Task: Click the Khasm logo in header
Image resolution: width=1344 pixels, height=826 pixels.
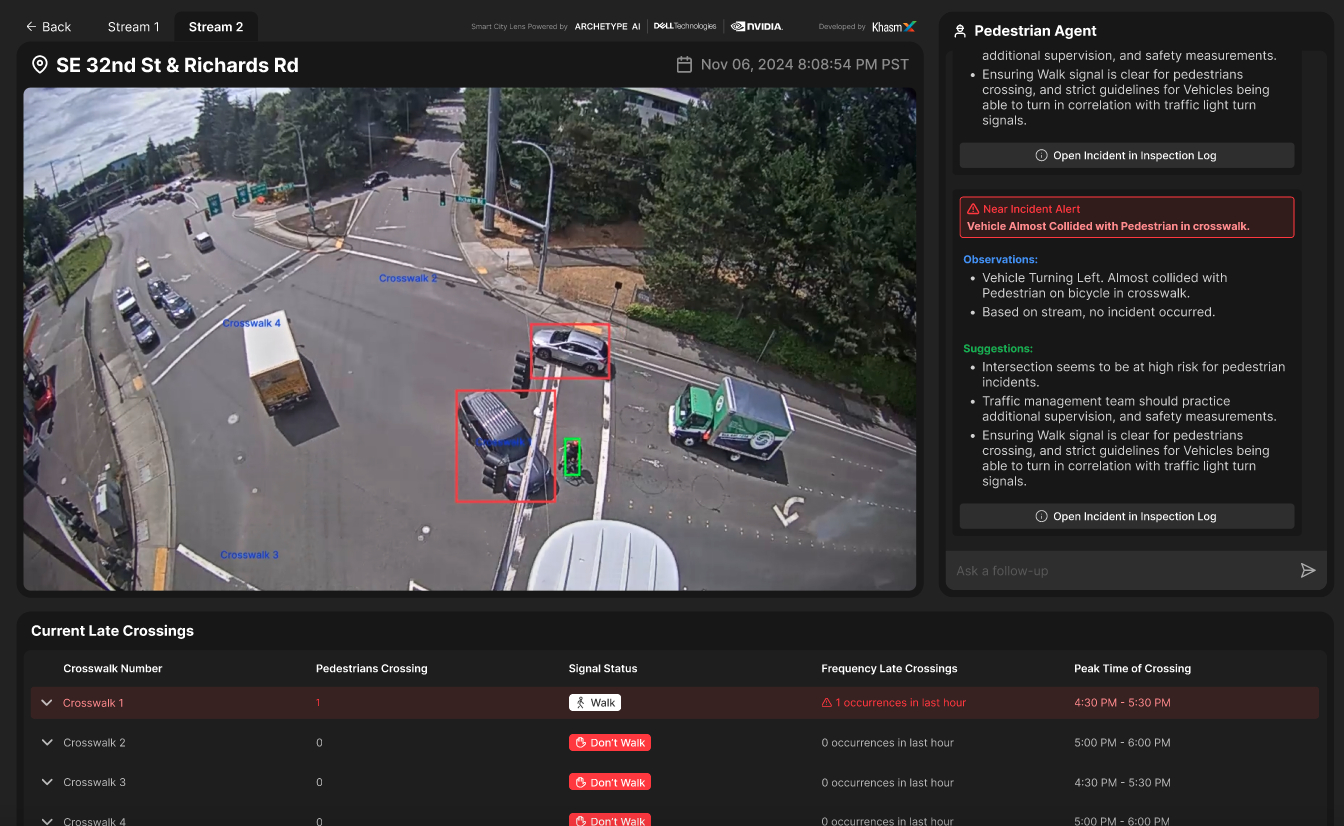Action: [x=893, y=27]
